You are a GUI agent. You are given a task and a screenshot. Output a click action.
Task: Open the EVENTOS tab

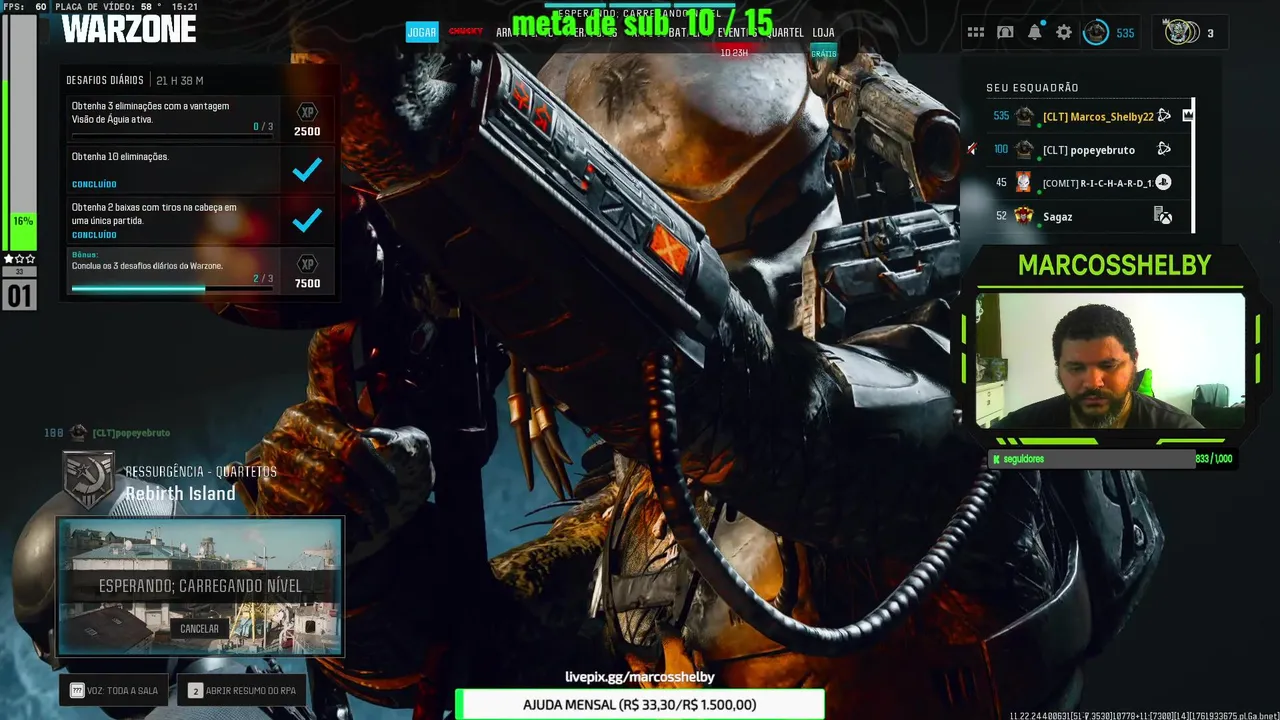tap(737, 33)
